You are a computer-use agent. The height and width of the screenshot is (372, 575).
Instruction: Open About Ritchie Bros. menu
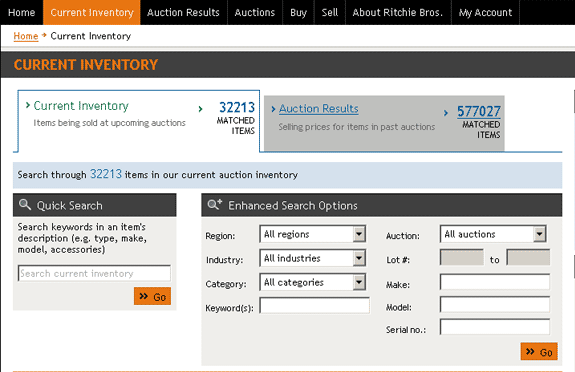coord(398,12)
